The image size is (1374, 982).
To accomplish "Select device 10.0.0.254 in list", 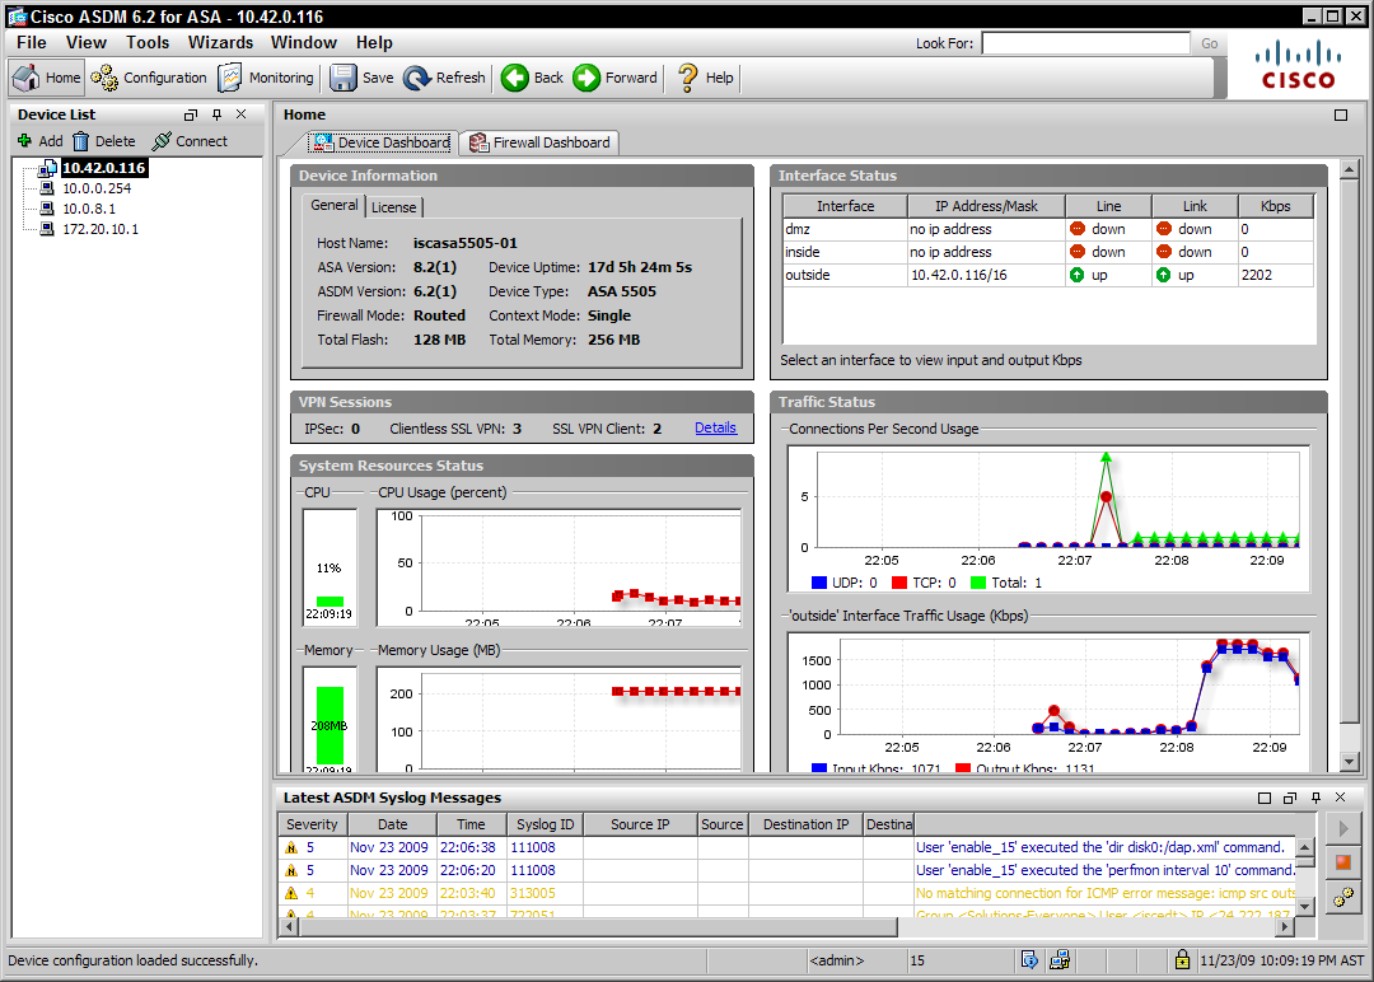I will [96, 188].
